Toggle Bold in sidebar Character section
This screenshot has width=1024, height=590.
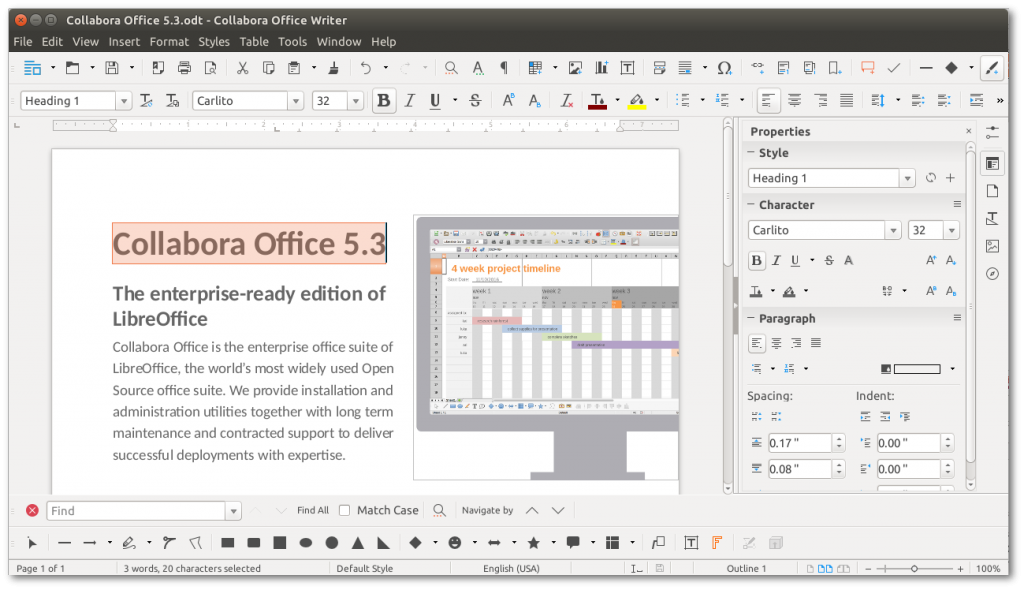pyautogui.click(x=756, y=261)
